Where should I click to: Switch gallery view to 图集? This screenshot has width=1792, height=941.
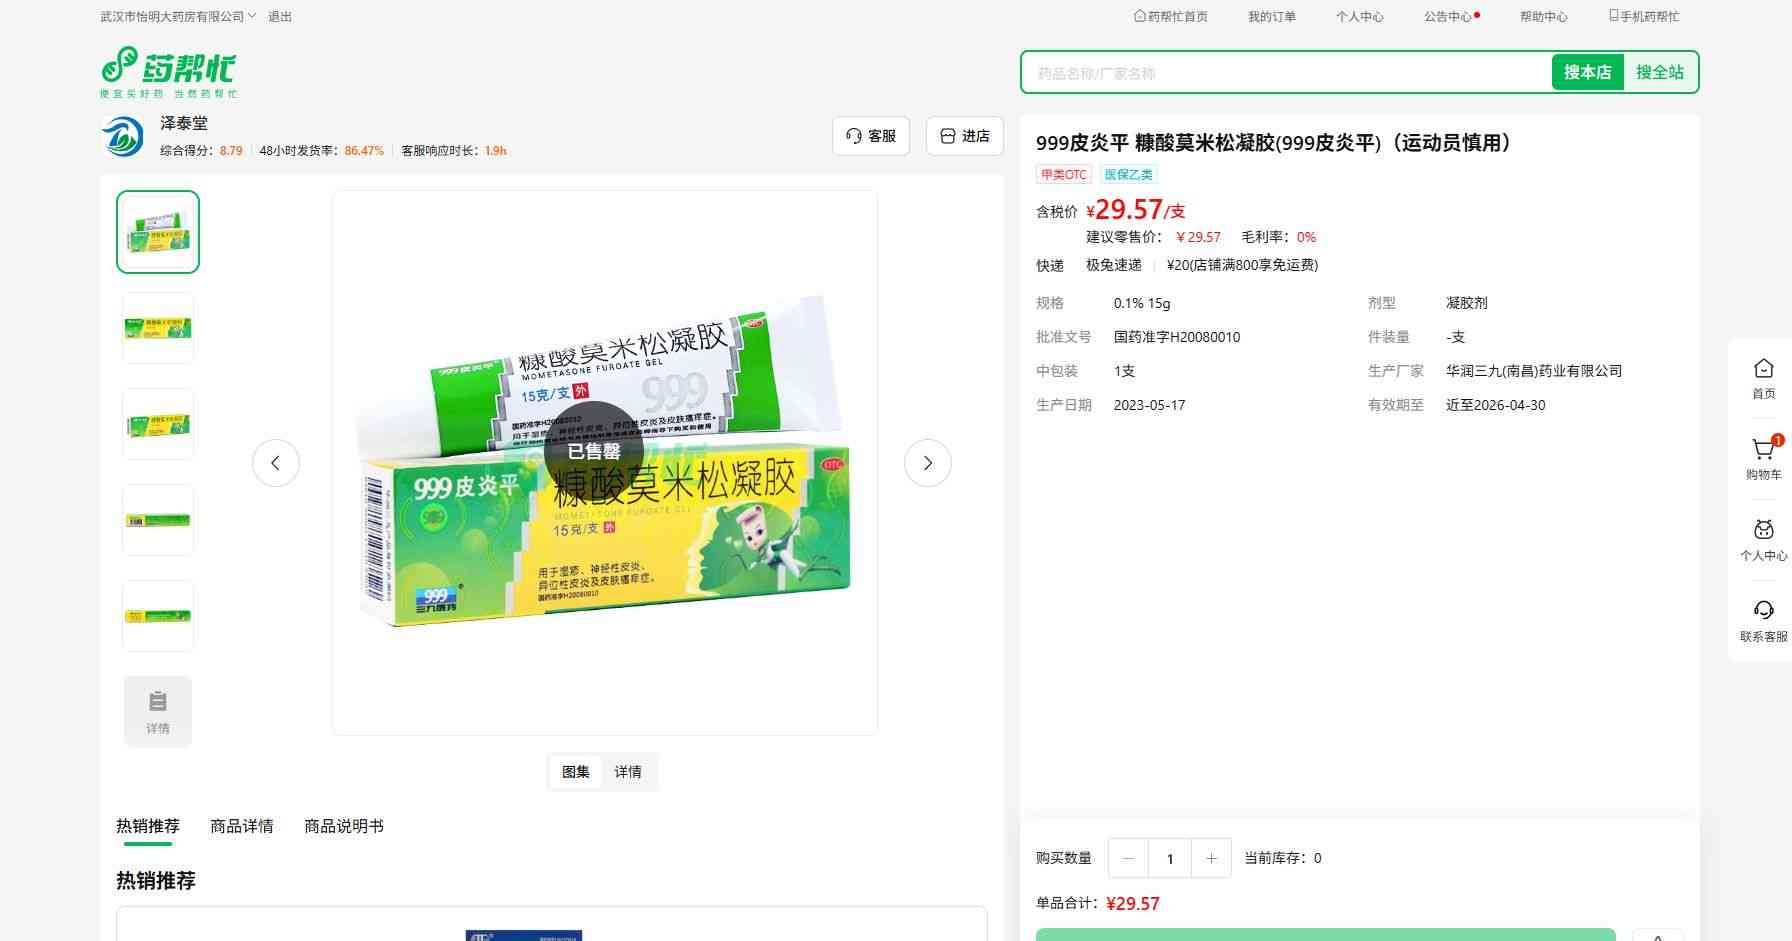click(575, 772)
